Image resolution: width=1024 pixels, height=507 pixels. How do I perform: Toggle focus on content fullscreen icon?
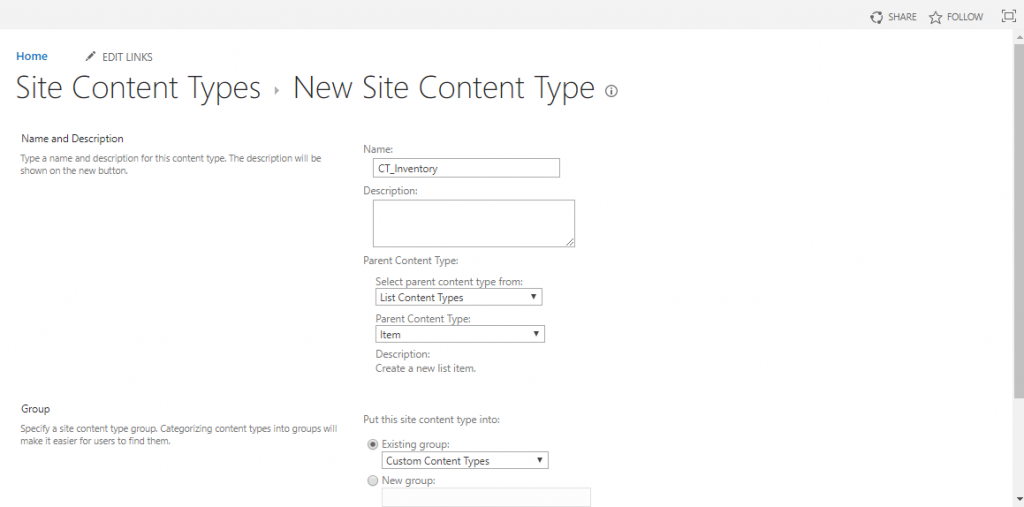pyautogui.click(x=1008, y=17)
